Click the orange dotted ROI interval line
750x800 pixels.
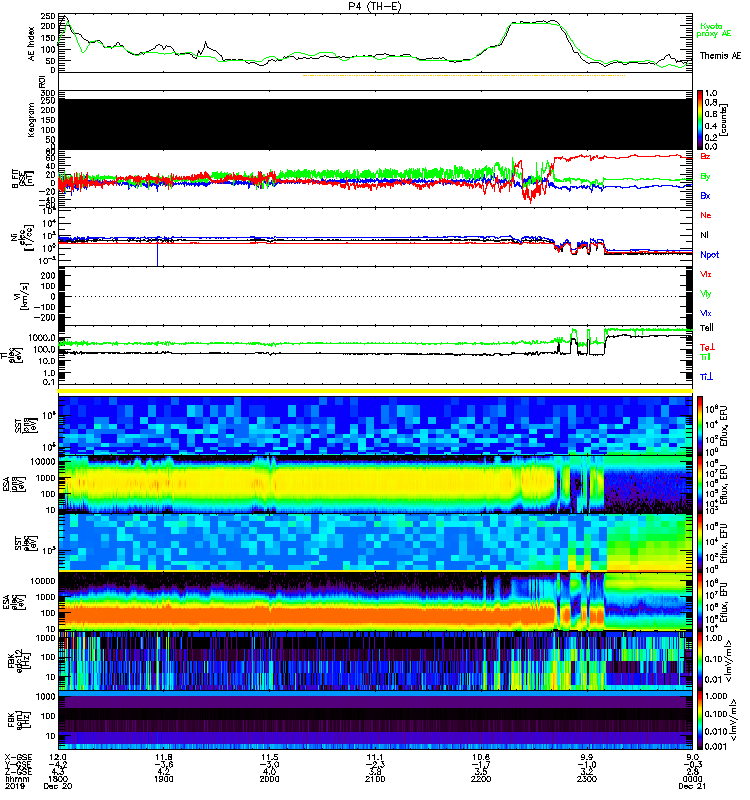(x=464, y=76)
